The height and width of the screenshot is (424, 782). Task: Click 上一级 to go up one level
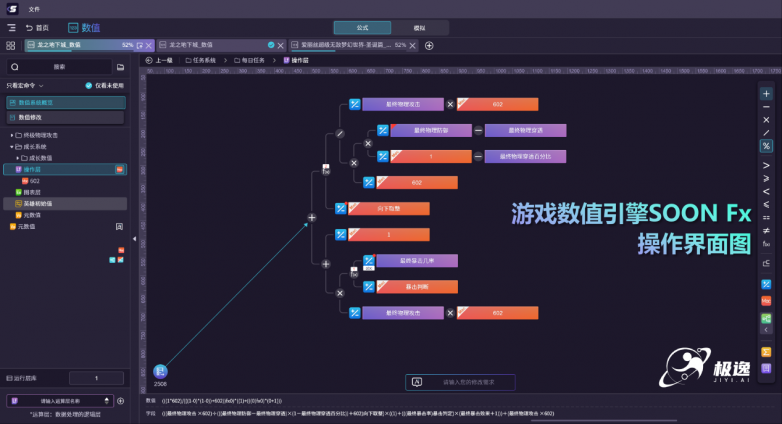(x=160, y=60)
